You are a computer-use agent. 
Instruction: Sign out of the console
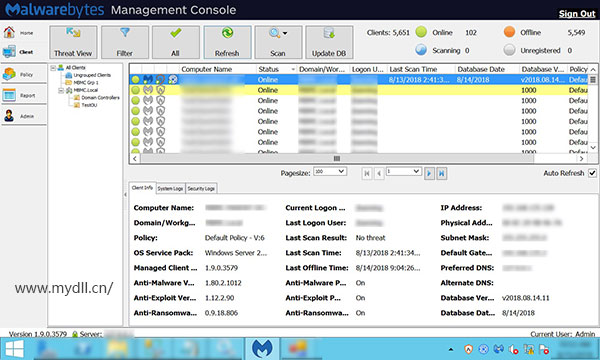(x=577, y=14)
